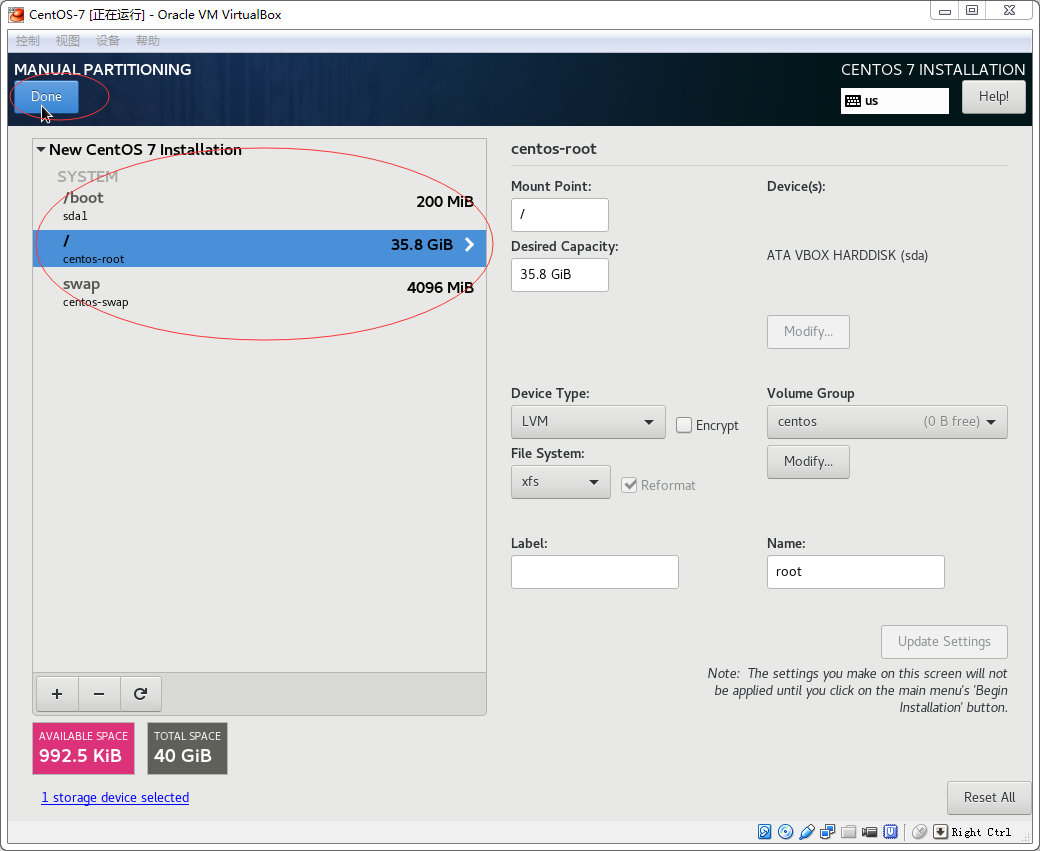Open the Volume Group centos dropdown
The height and width of the screenshot is (851, 1040).
point(887,422)
